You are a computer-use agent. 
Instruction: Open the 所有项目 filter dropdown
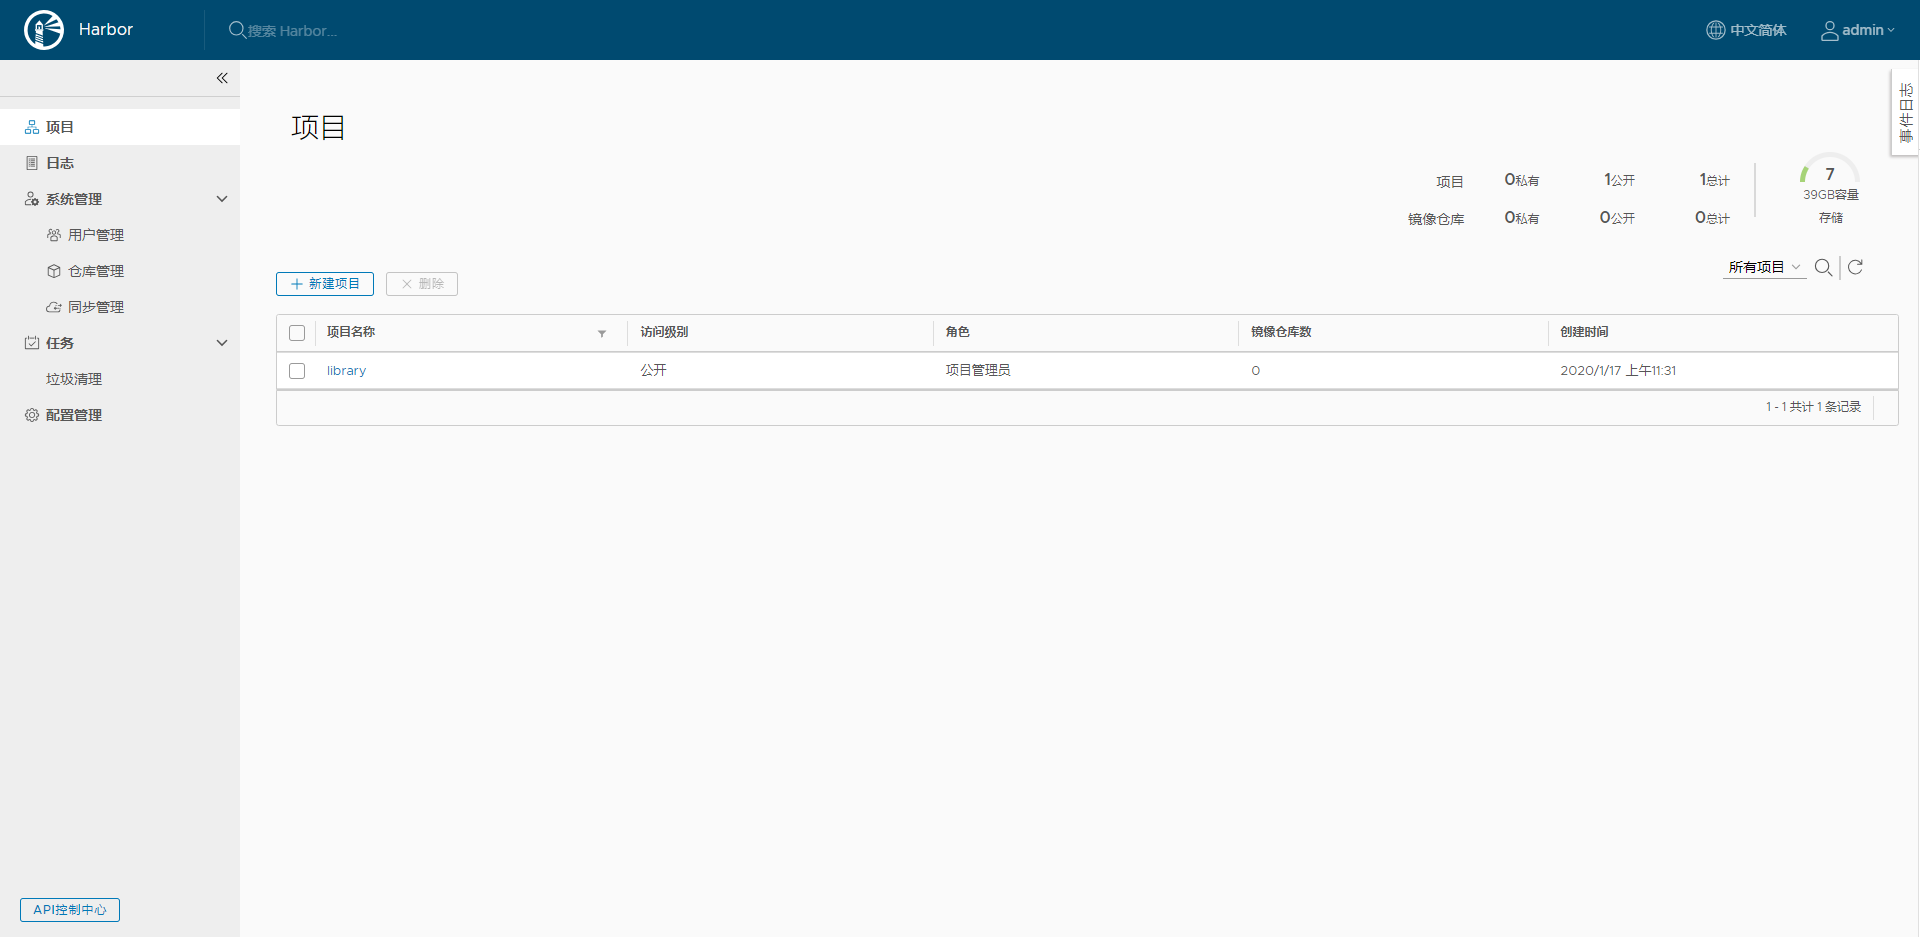(x=1764, y=267)
